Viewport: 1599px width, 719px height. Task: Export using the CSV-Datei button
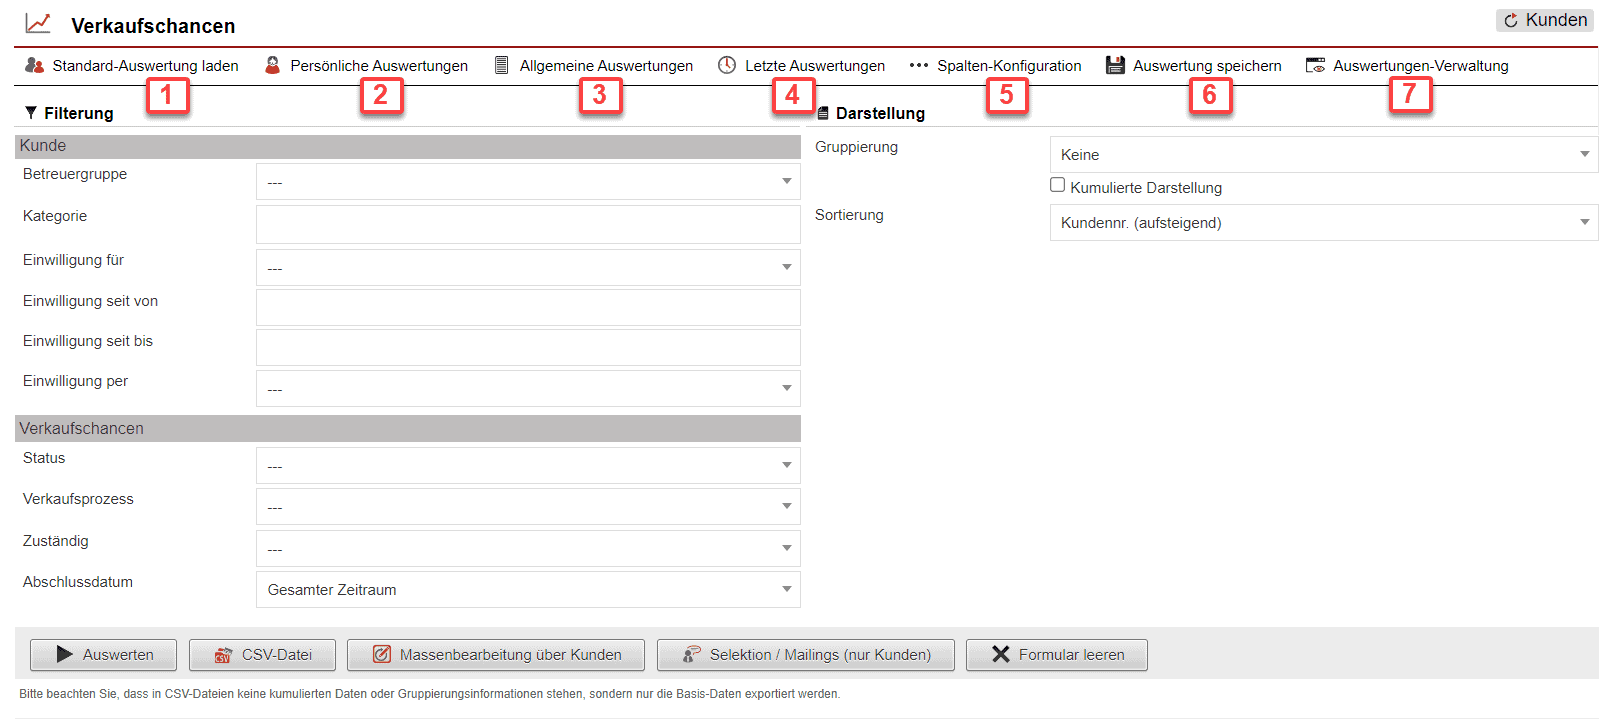tap(262, 655)
